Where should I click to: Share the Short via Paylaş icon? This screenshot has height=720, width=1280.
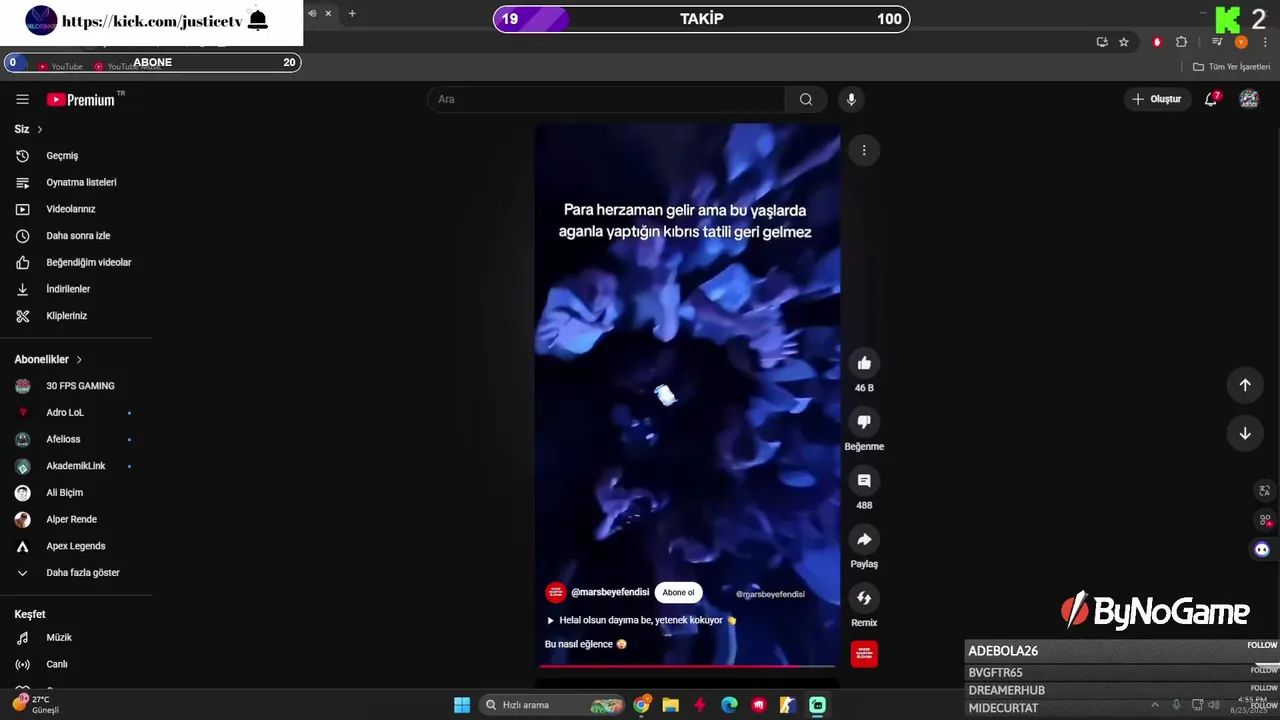click(x=864, y=540)
